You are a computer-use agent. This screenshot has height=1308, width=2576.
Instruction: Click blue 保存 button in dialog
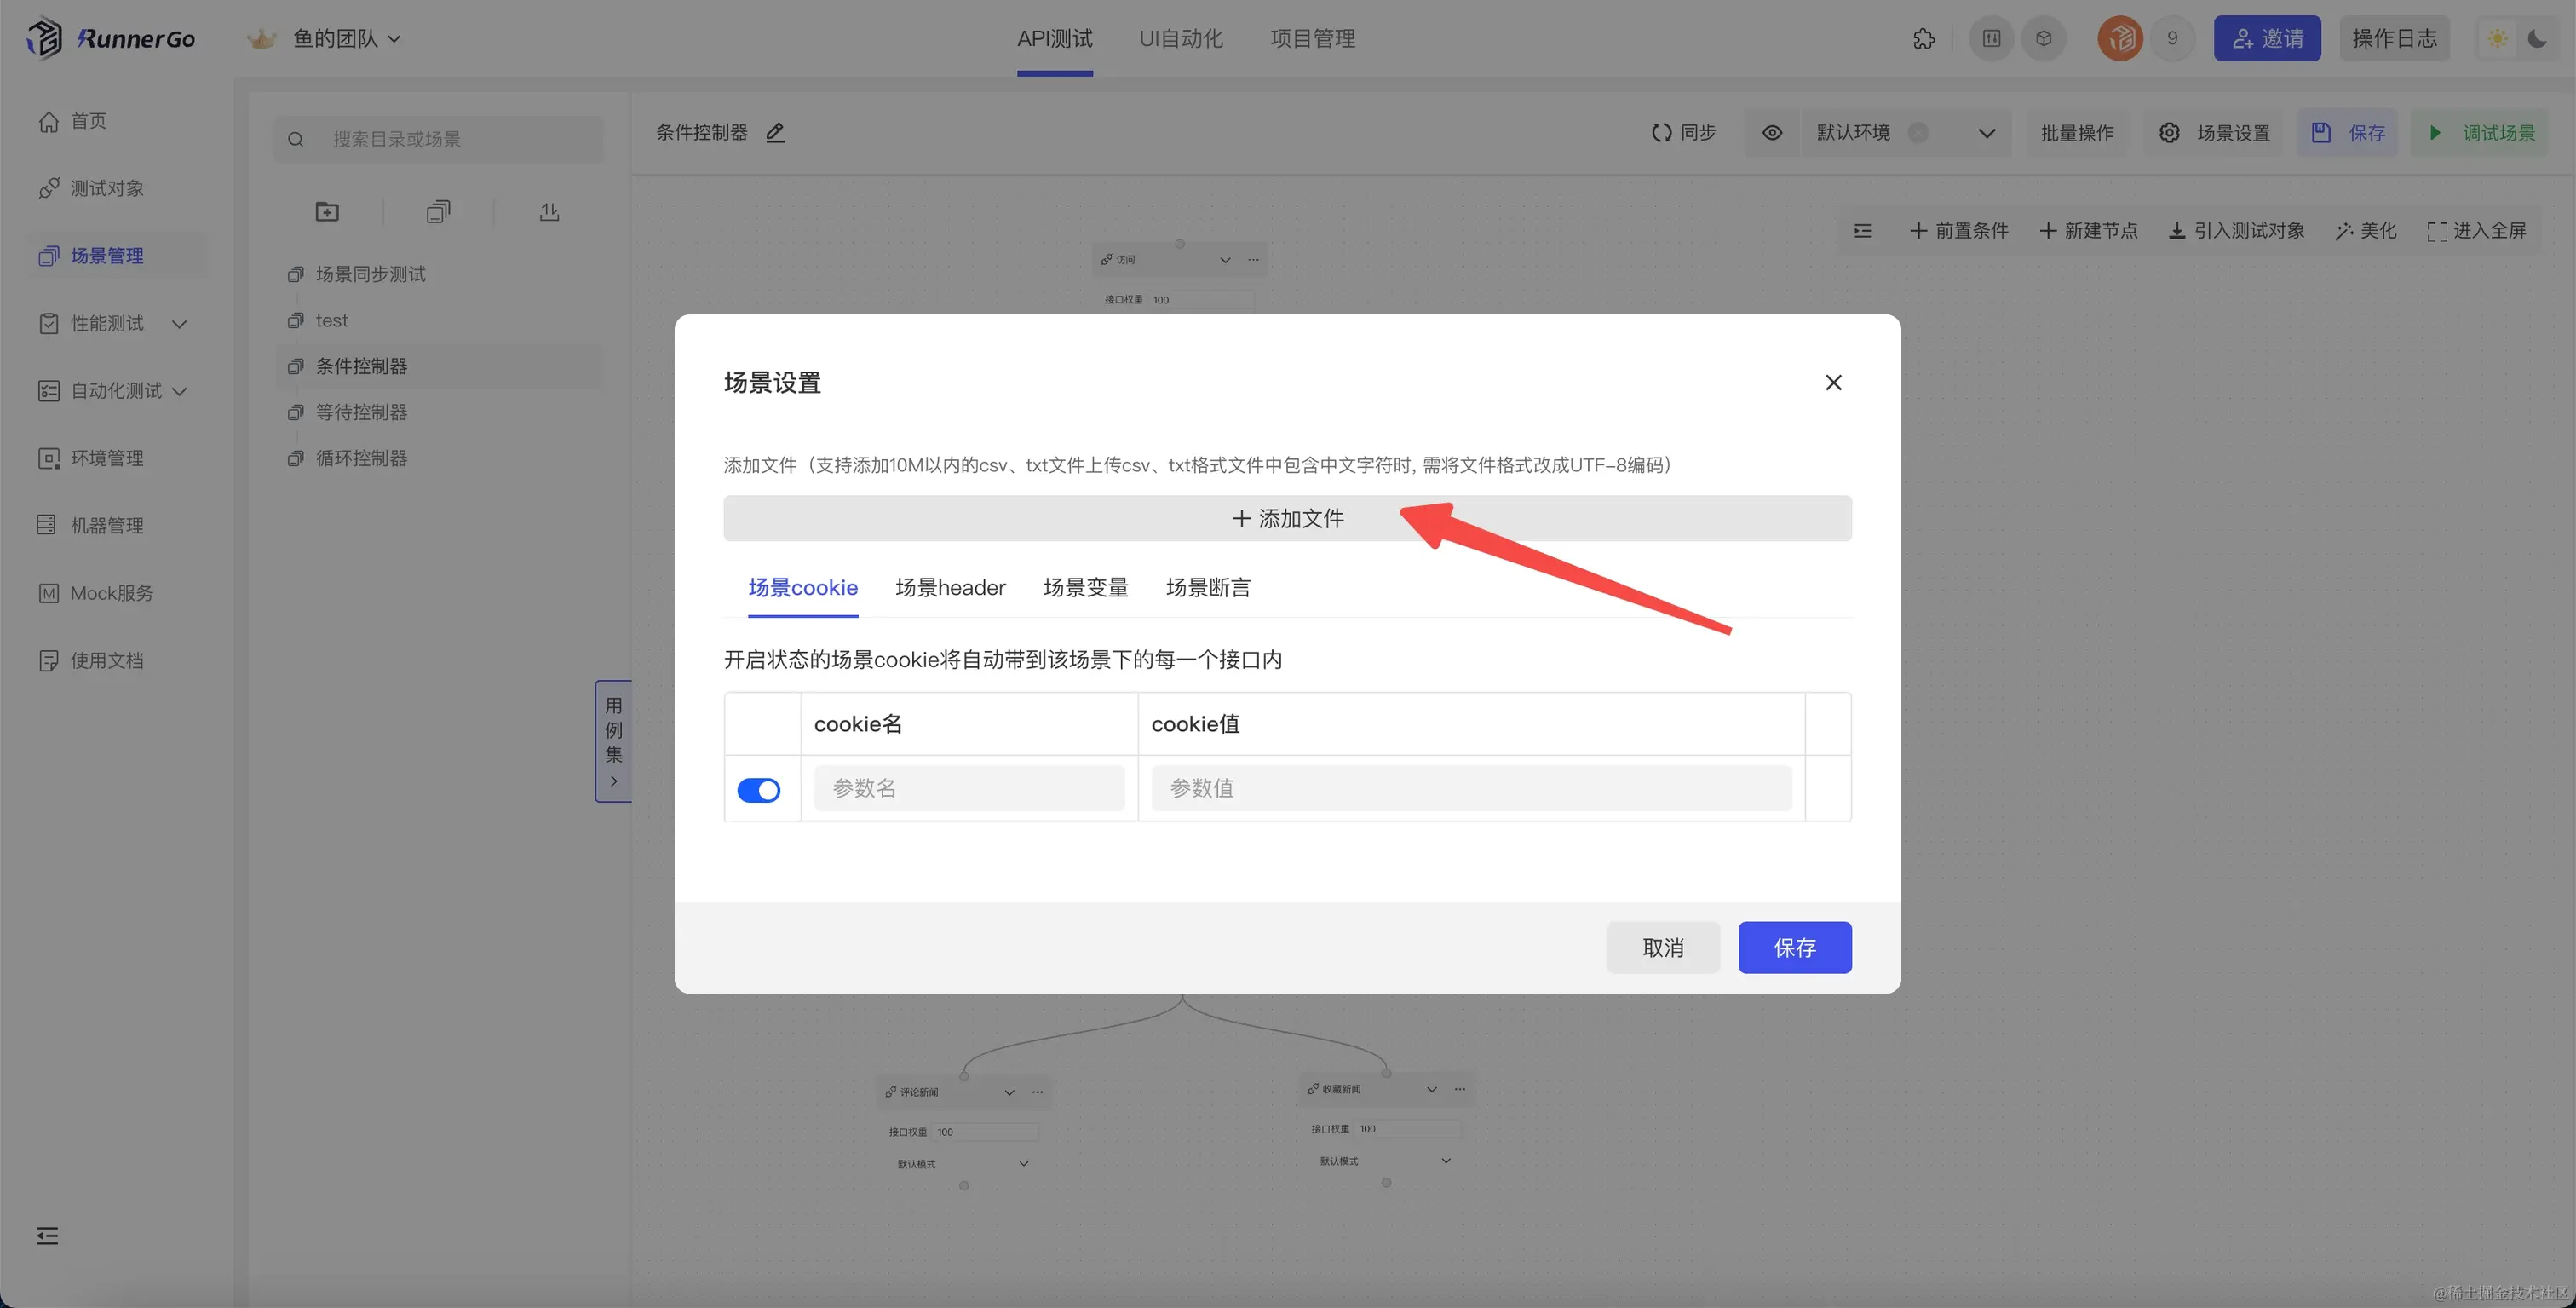pyautogui.click(x=1794, y=947)
